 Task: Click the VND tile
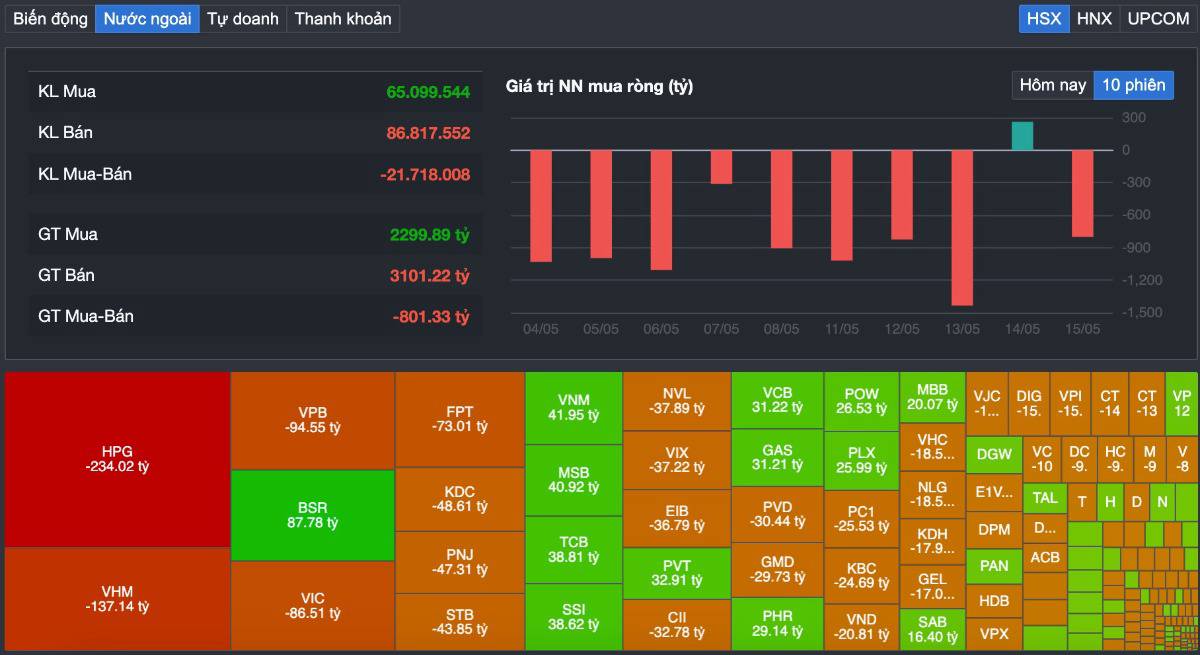coord(861,627)
